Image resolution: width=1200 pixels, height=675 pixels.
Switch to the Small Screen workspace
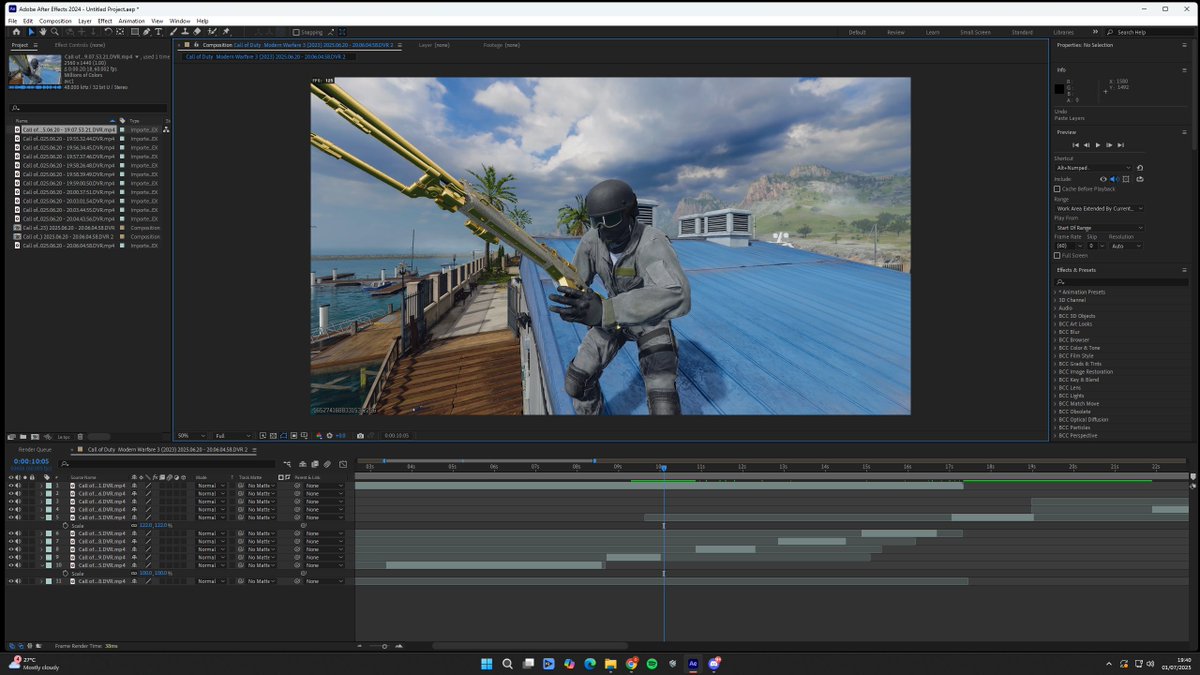(x=975, y=32)
